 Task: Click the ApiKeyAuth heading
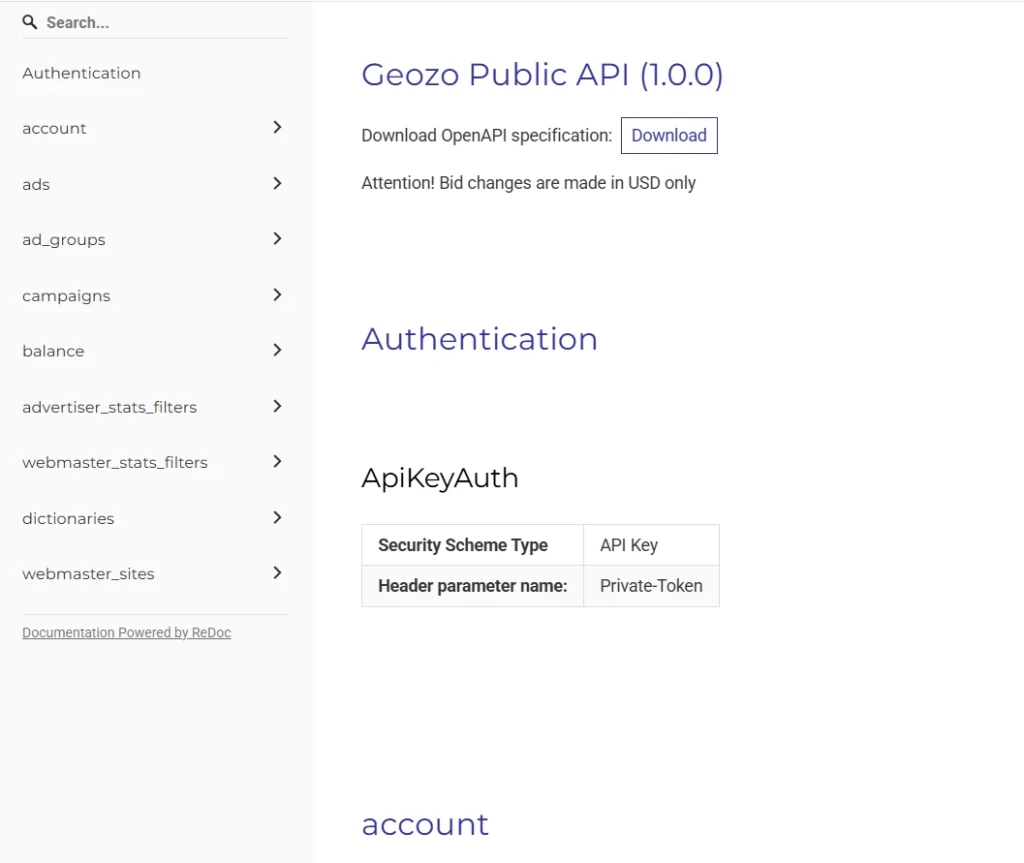click(440, 478)
